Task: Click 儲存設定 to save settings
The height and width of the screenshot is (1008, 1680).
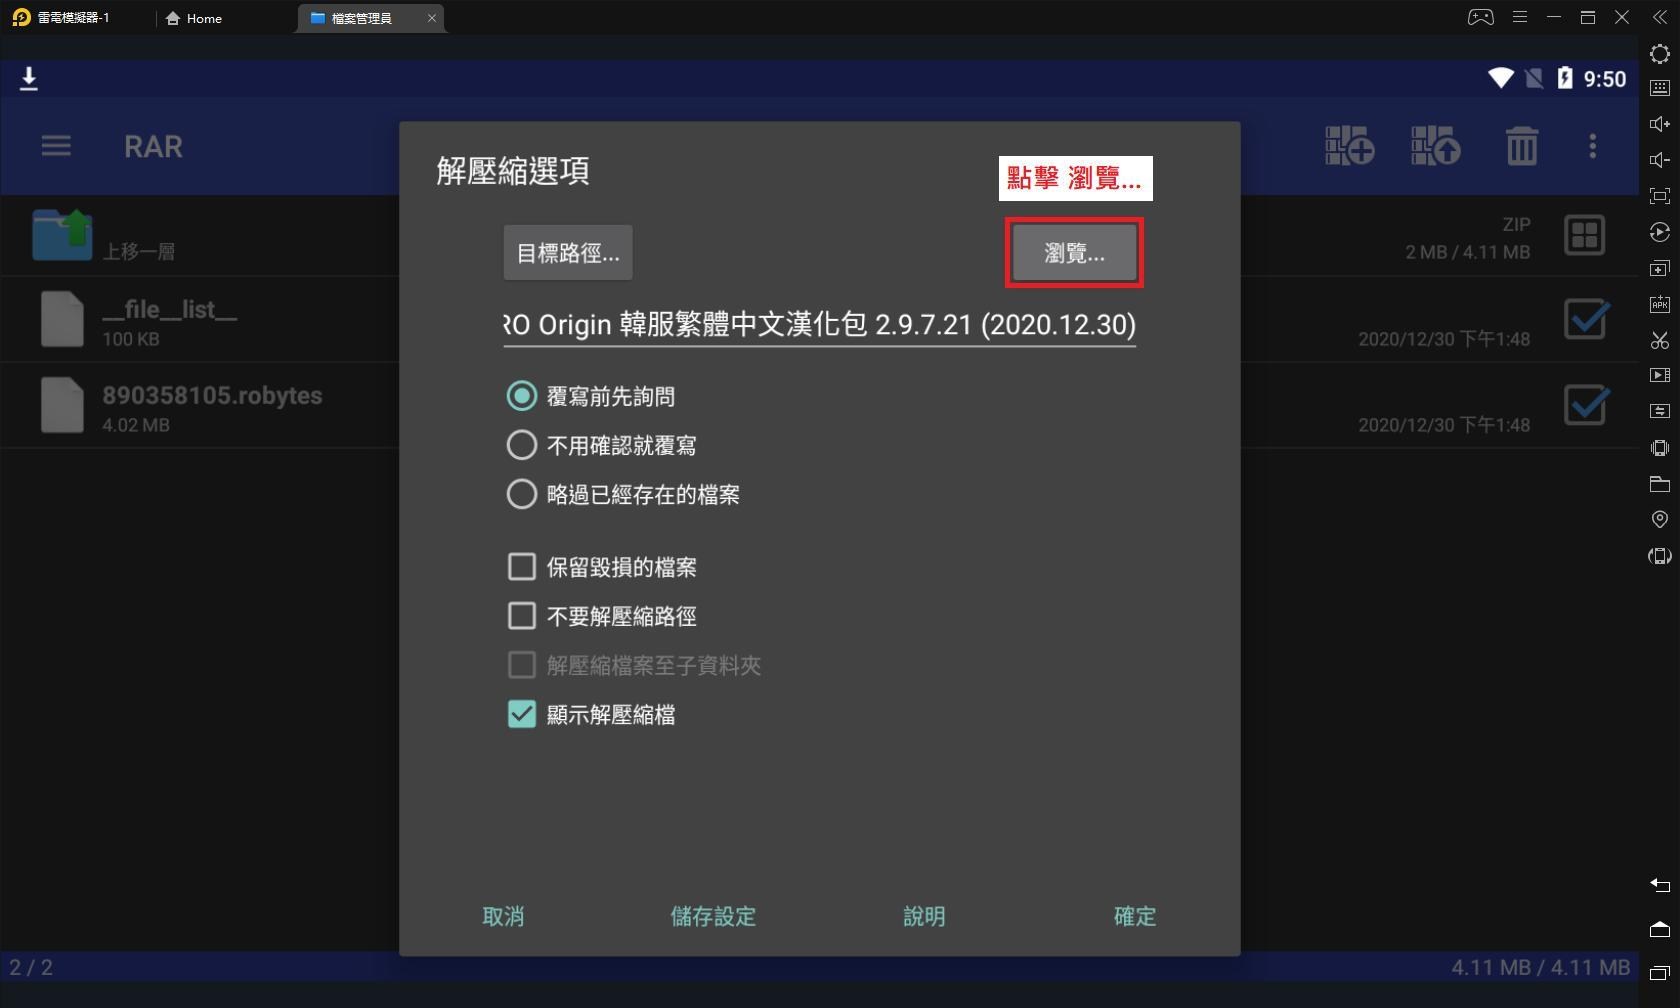Action: point(713,916)
